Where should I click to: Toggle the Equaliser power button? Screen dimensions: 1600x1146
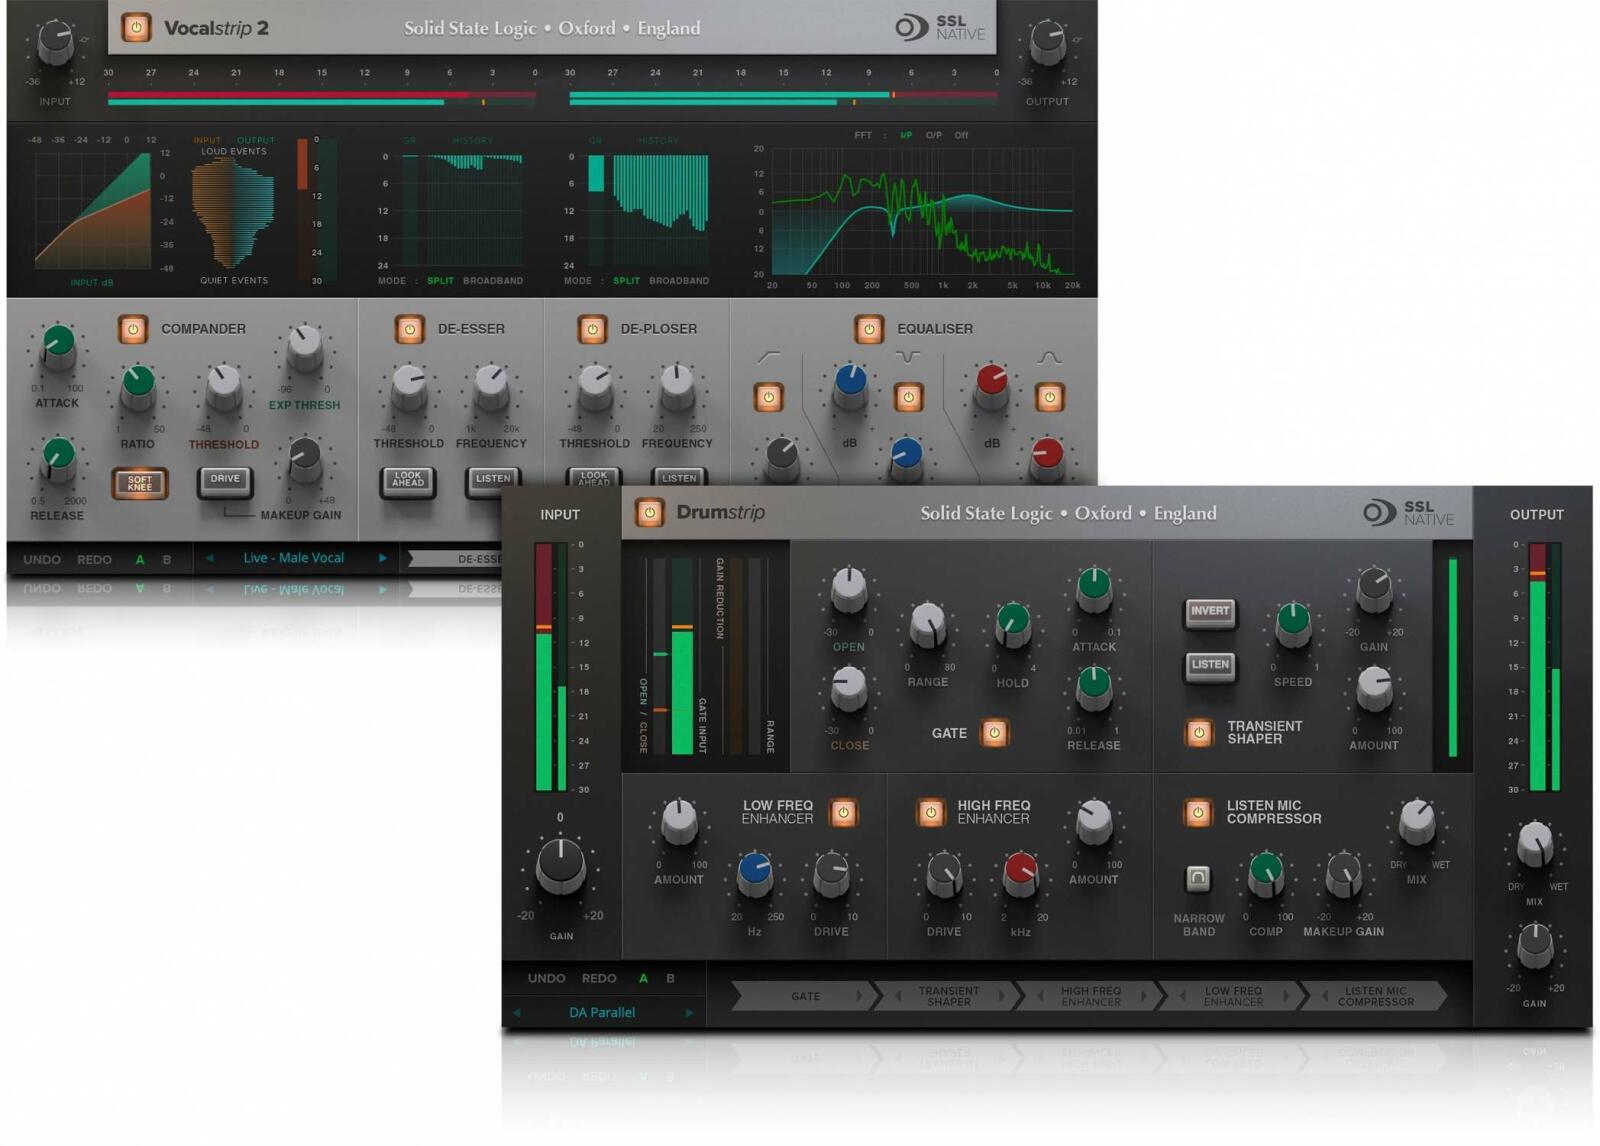click(x=869, y=329)
